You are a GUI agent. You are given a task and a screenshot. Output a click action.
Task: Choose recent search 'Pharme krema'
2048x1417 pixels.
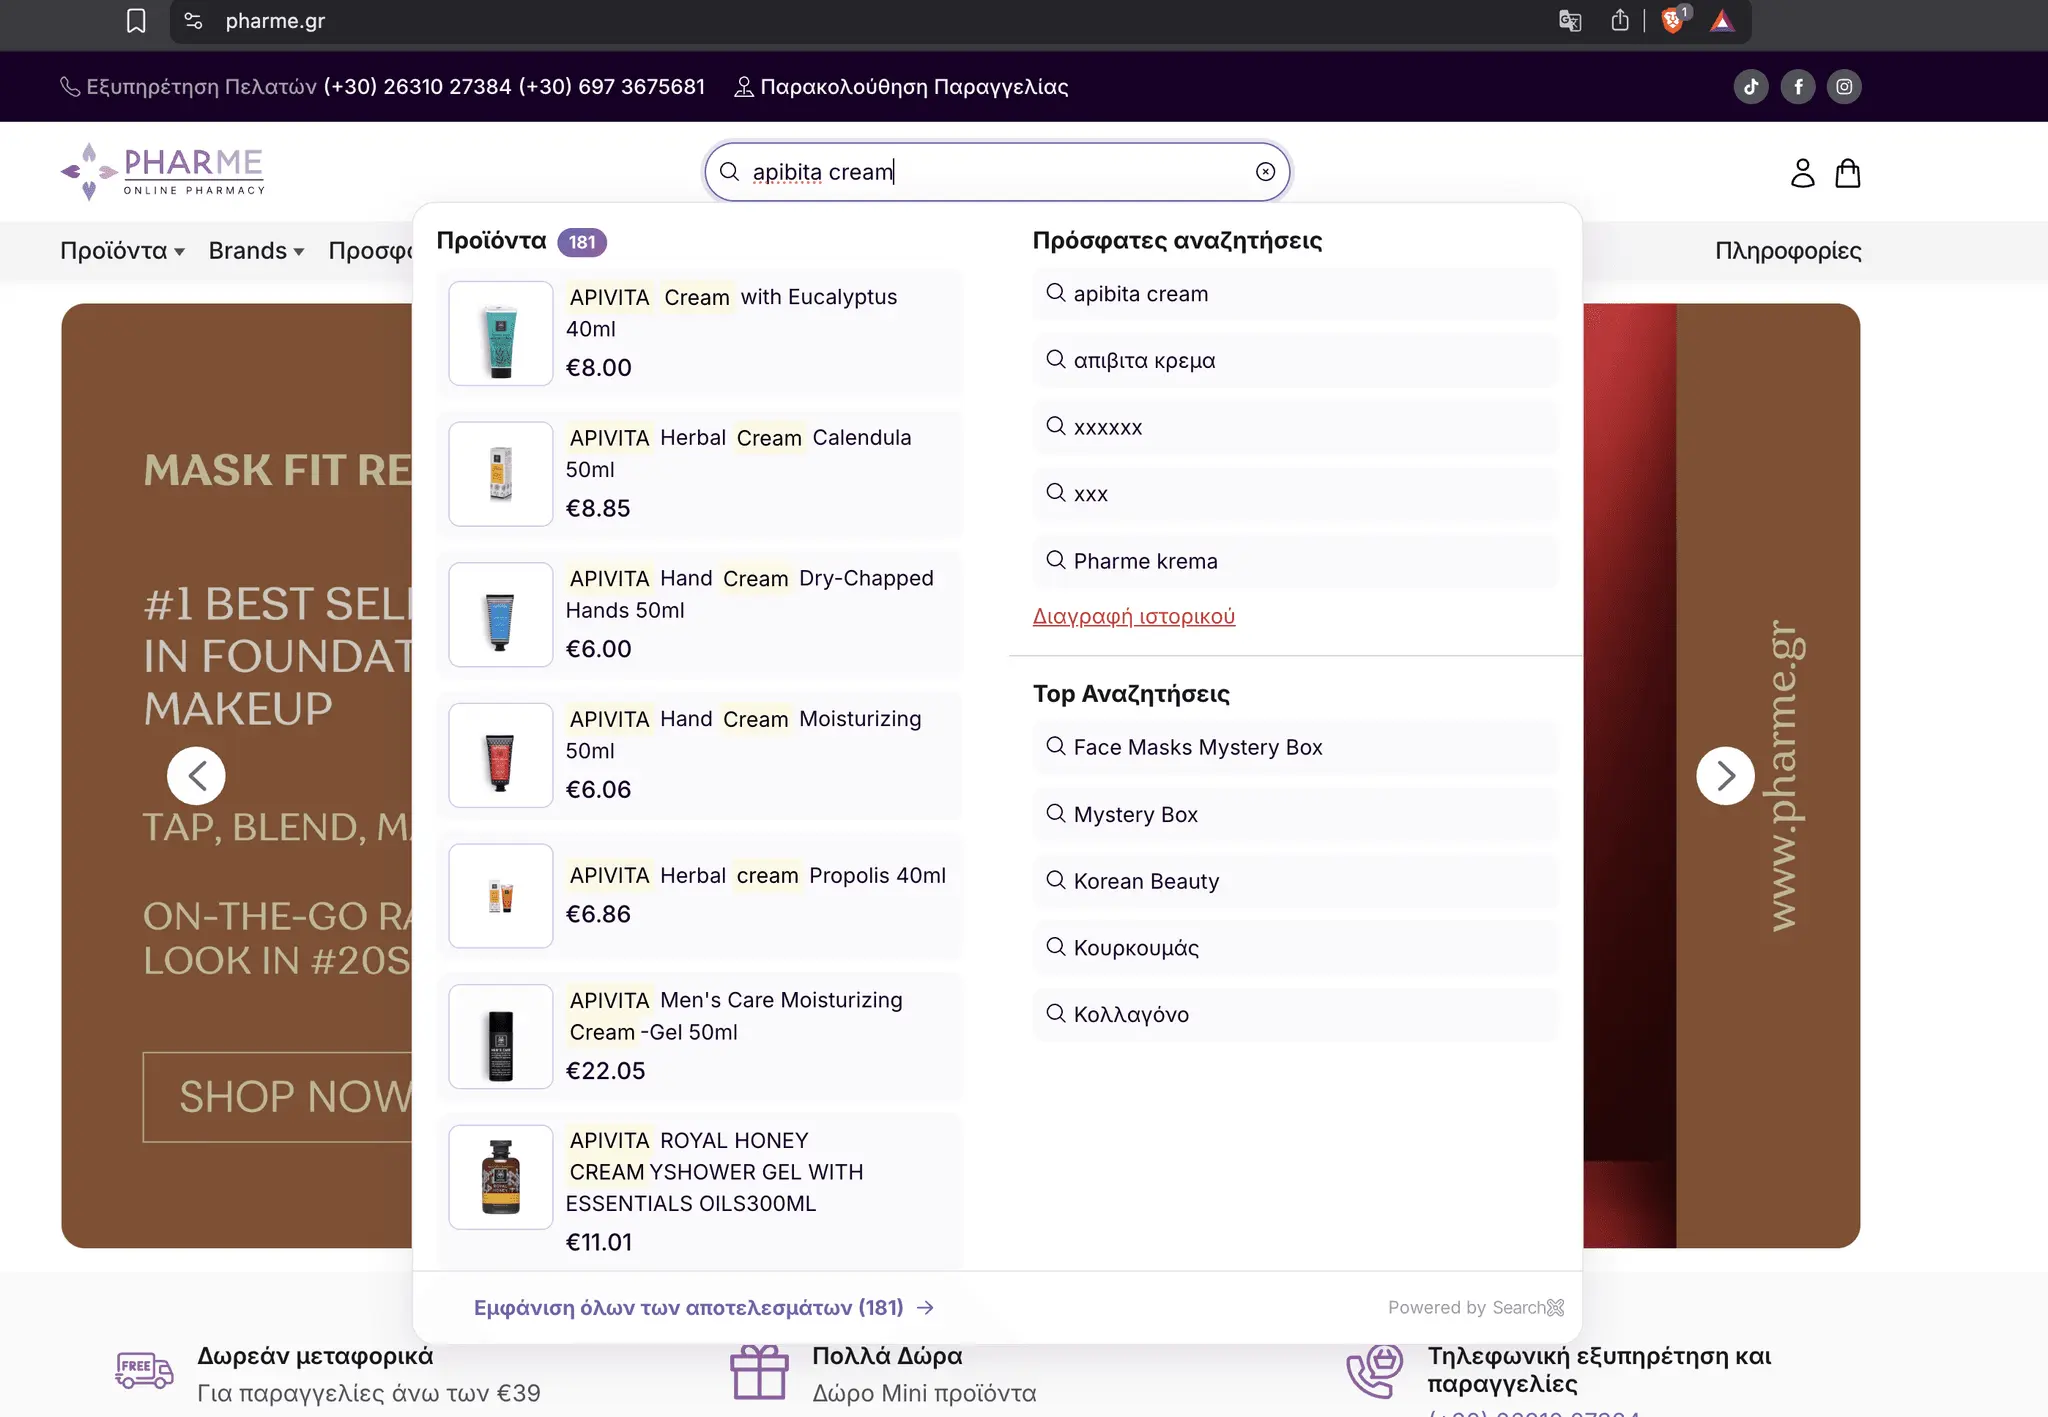pos(1296,561)
